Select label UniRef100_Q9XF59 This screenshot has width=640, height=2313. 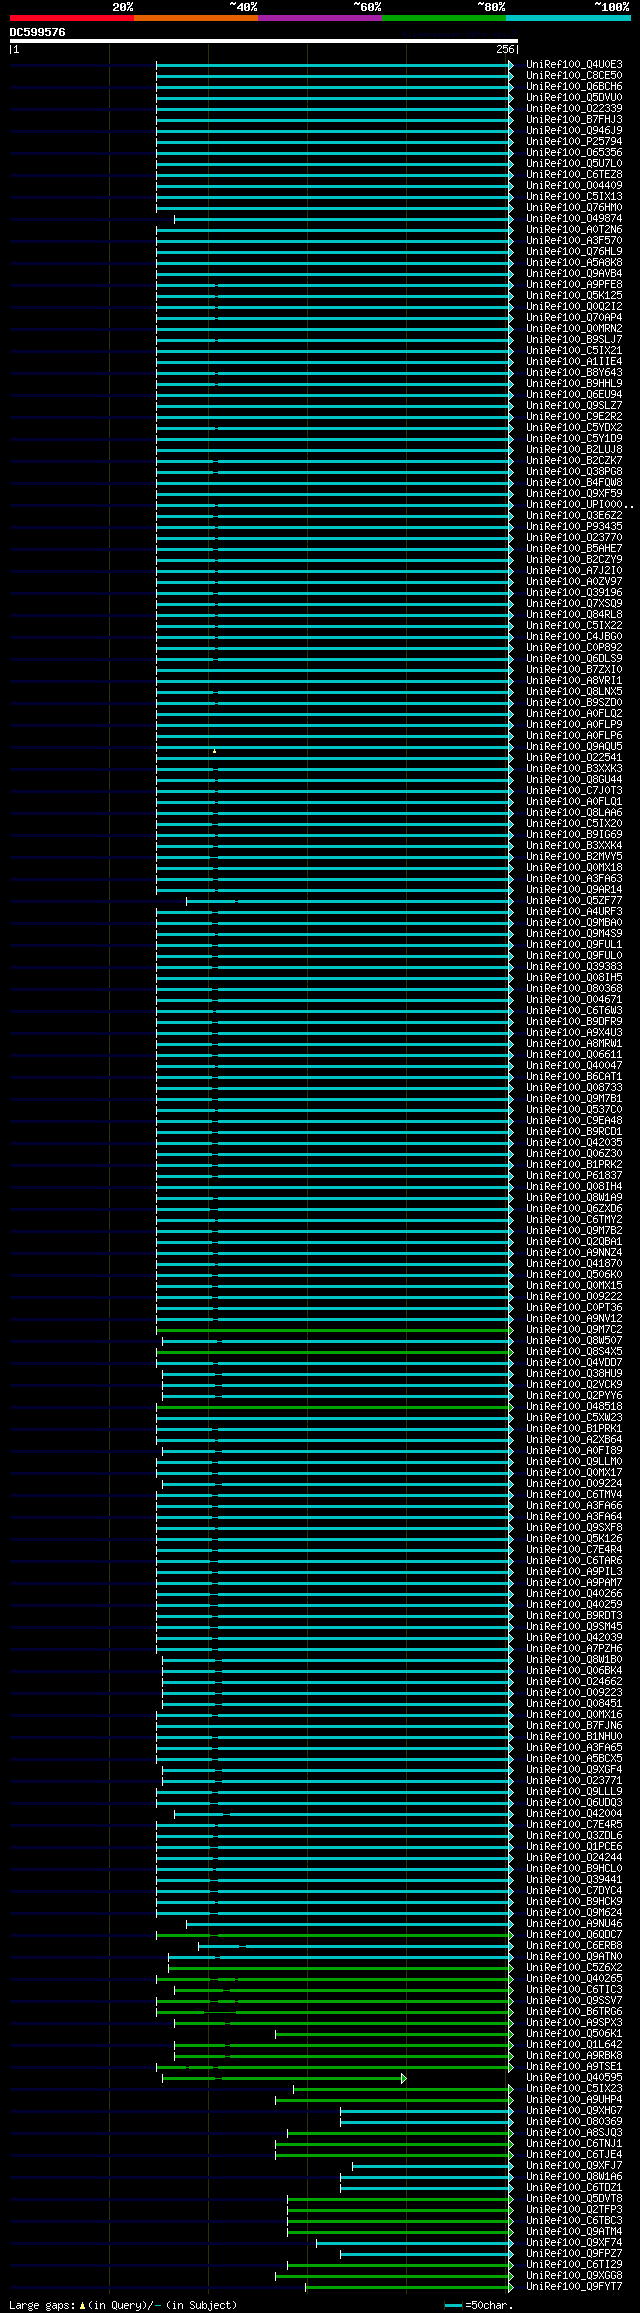574,494
